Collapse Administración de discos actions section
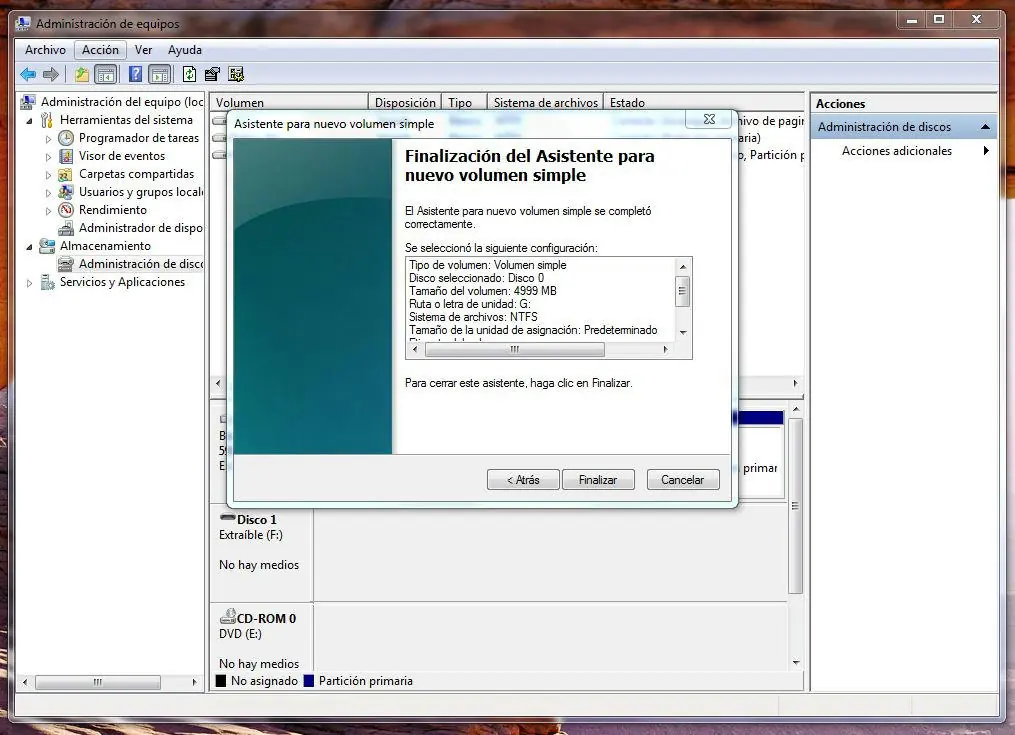This screenshot has height=735, width=1015. coord(985,127)
